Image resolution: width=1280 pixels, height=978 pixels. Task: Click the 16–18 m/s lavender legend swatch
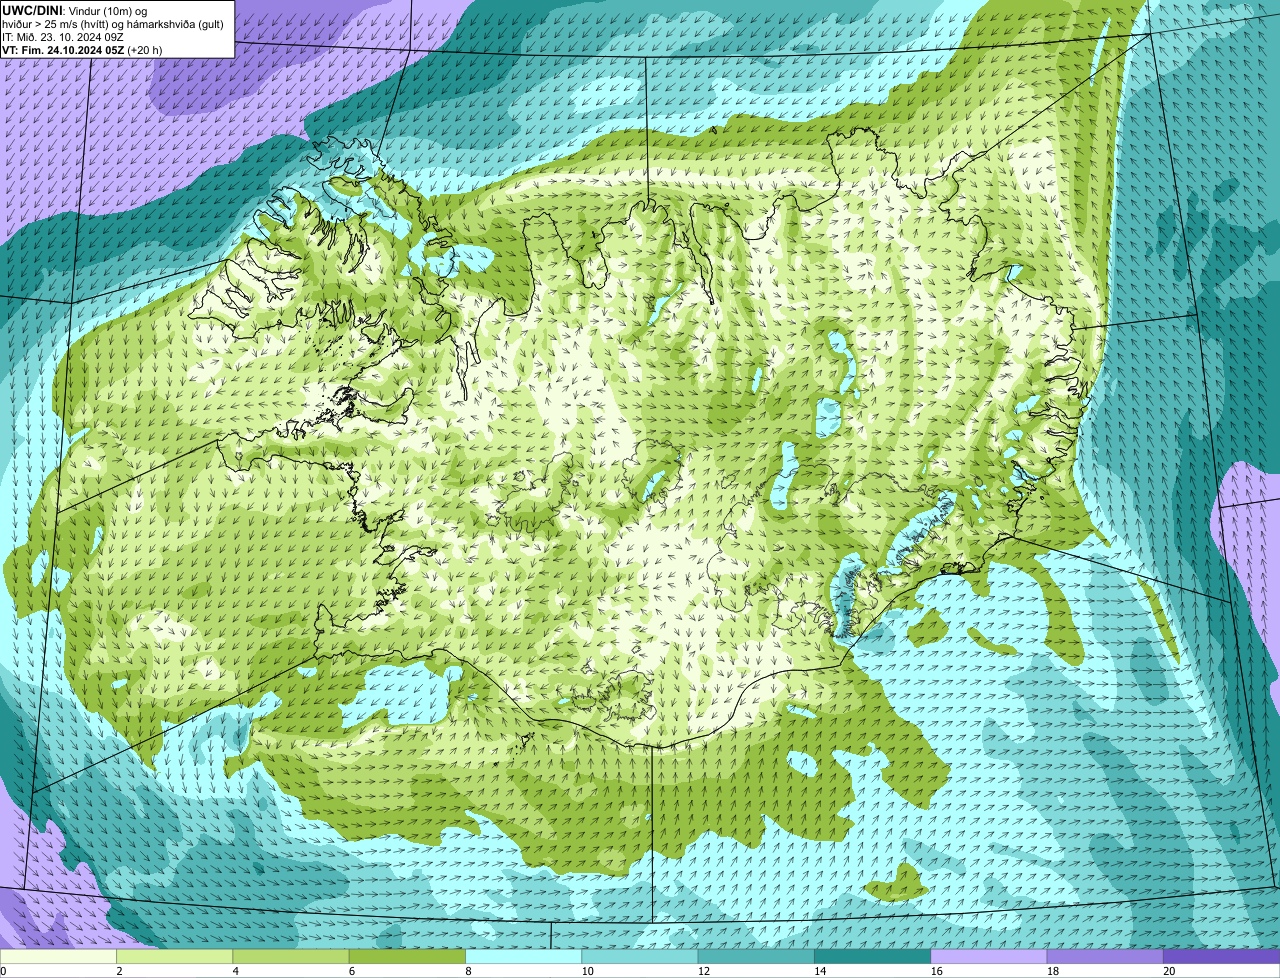pos(989,956)
